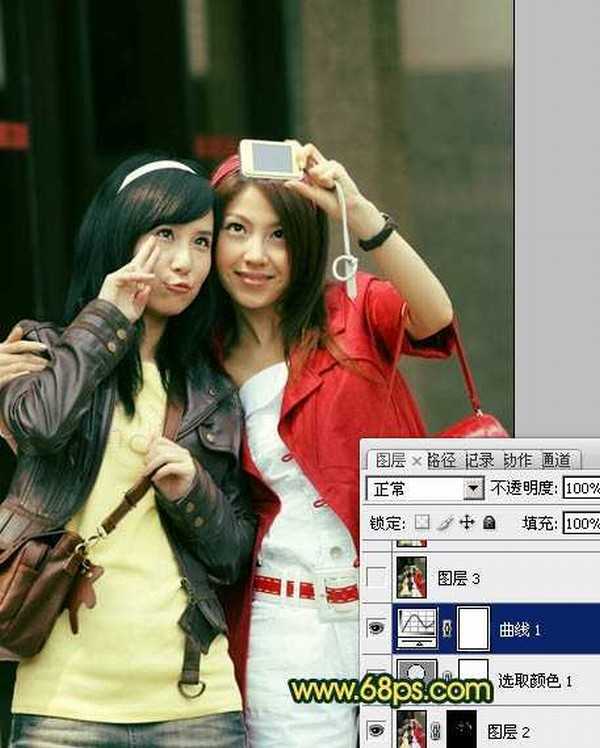Toggle lock image pixels brush icon

point(445,523)
